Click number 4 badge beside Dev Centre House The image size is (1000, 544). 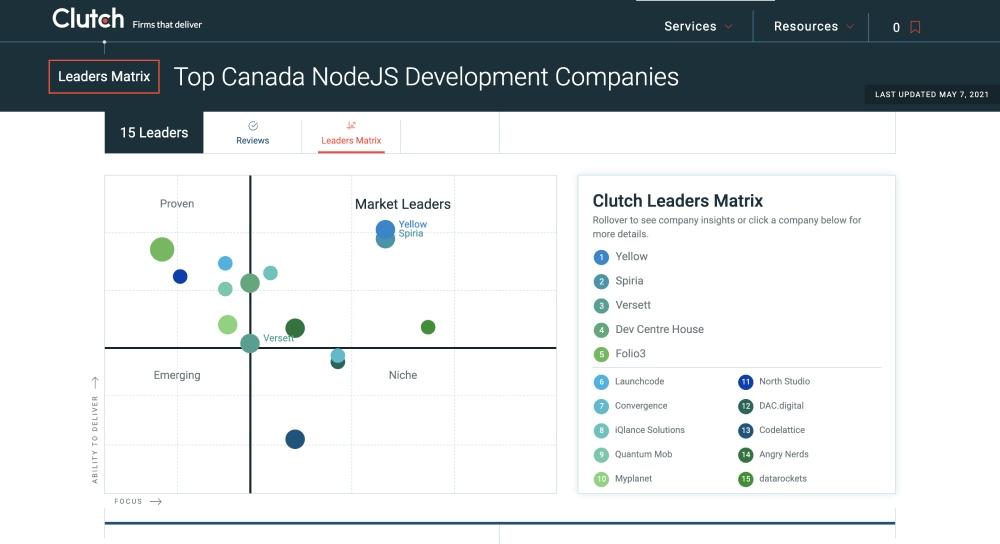[x=601, y=330]
